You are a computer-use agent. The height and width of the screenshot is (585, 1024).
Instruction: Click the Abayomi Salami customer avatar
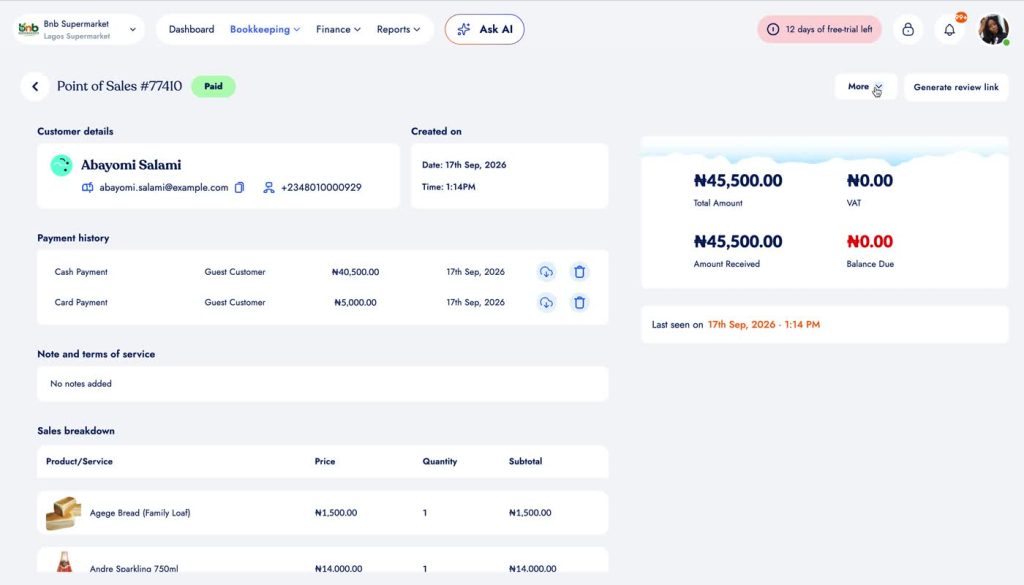[61, 165]
